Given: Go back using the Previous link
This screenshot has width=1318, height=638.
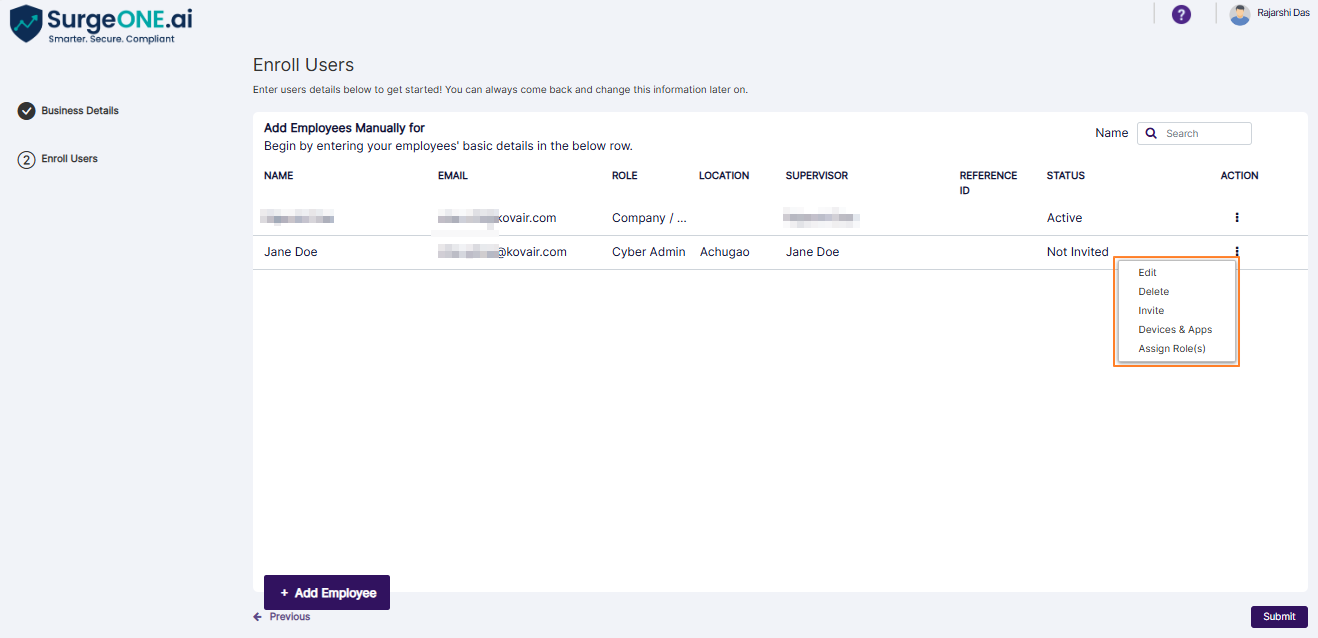Looking at the screenshot, I should (290, 616).
